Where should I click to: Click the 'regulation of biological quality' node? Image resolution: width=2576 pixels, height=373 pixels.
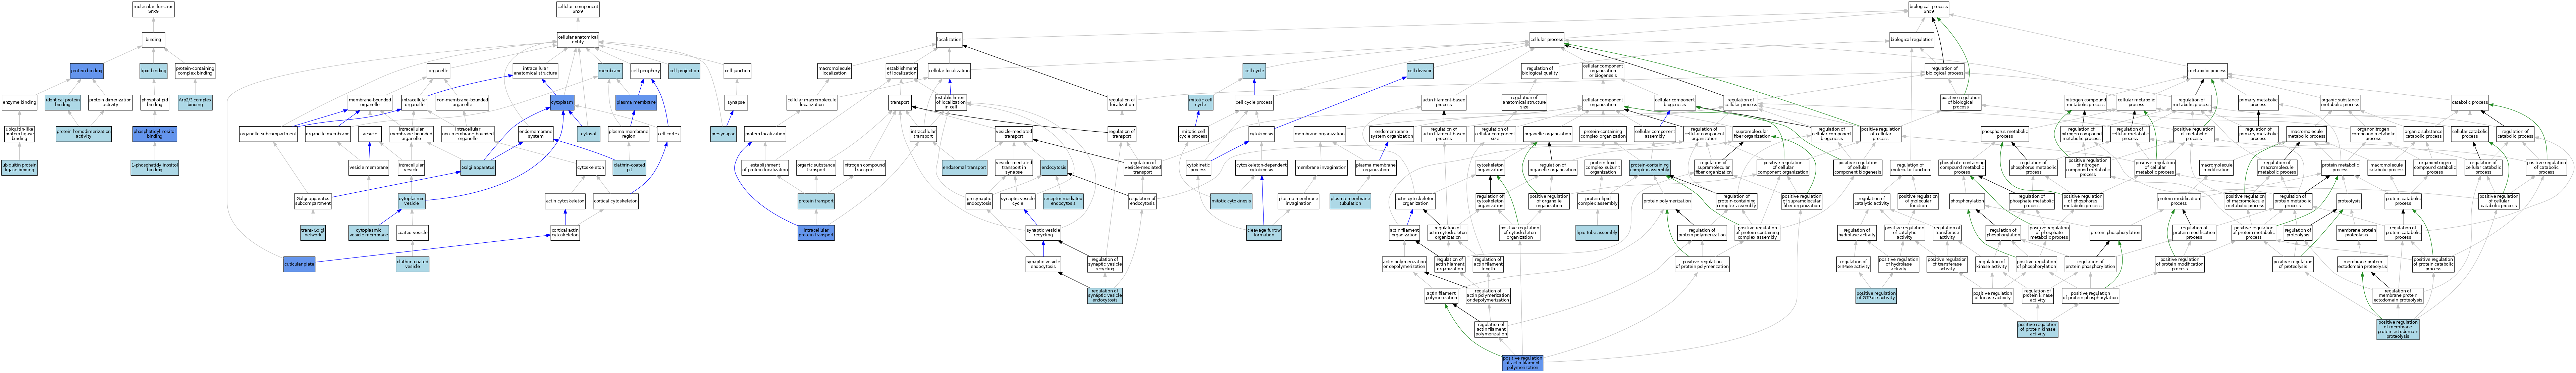(x=1540, y=71)
